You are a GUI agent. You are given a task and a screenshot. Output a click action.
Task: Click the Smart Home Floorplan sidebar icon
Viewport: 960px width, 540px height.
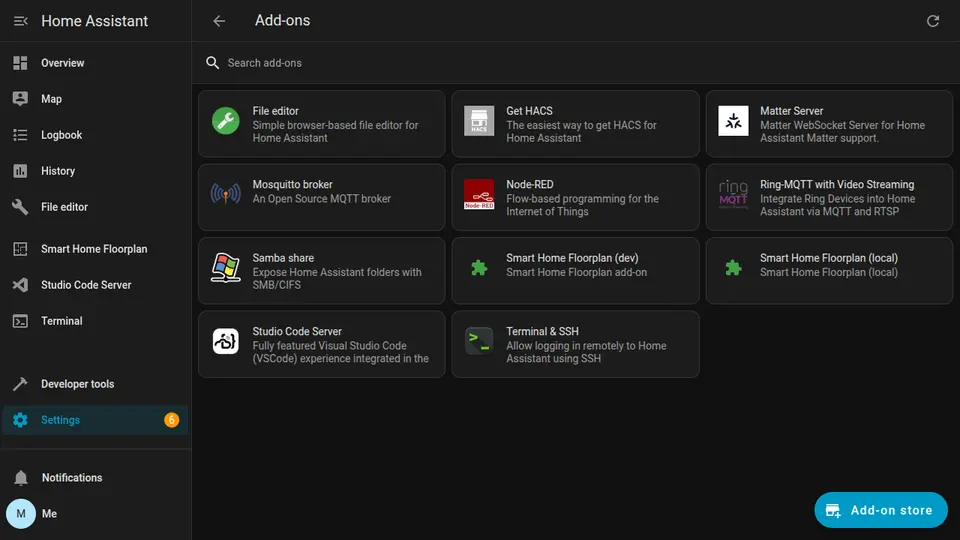pos(20,249)
